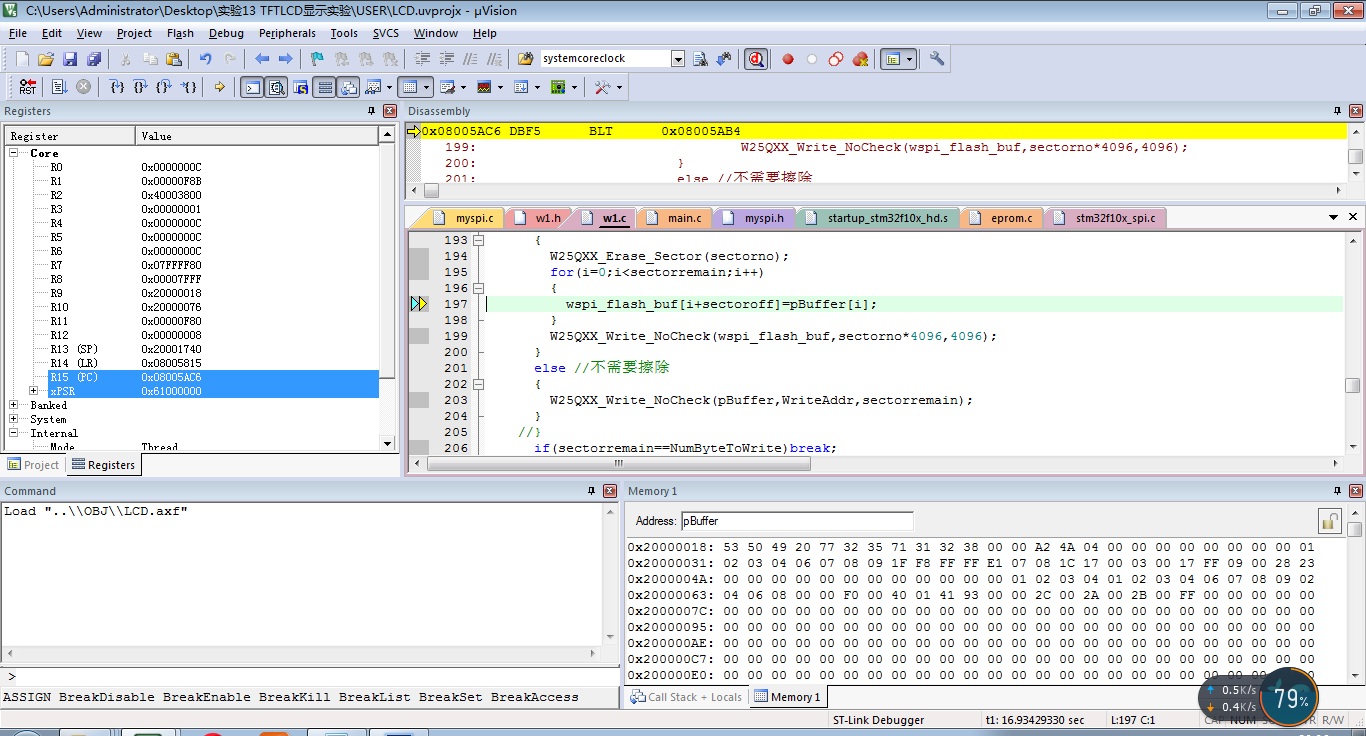
Task: Select the R13 (SP) register row
Action: coord(213,349)
